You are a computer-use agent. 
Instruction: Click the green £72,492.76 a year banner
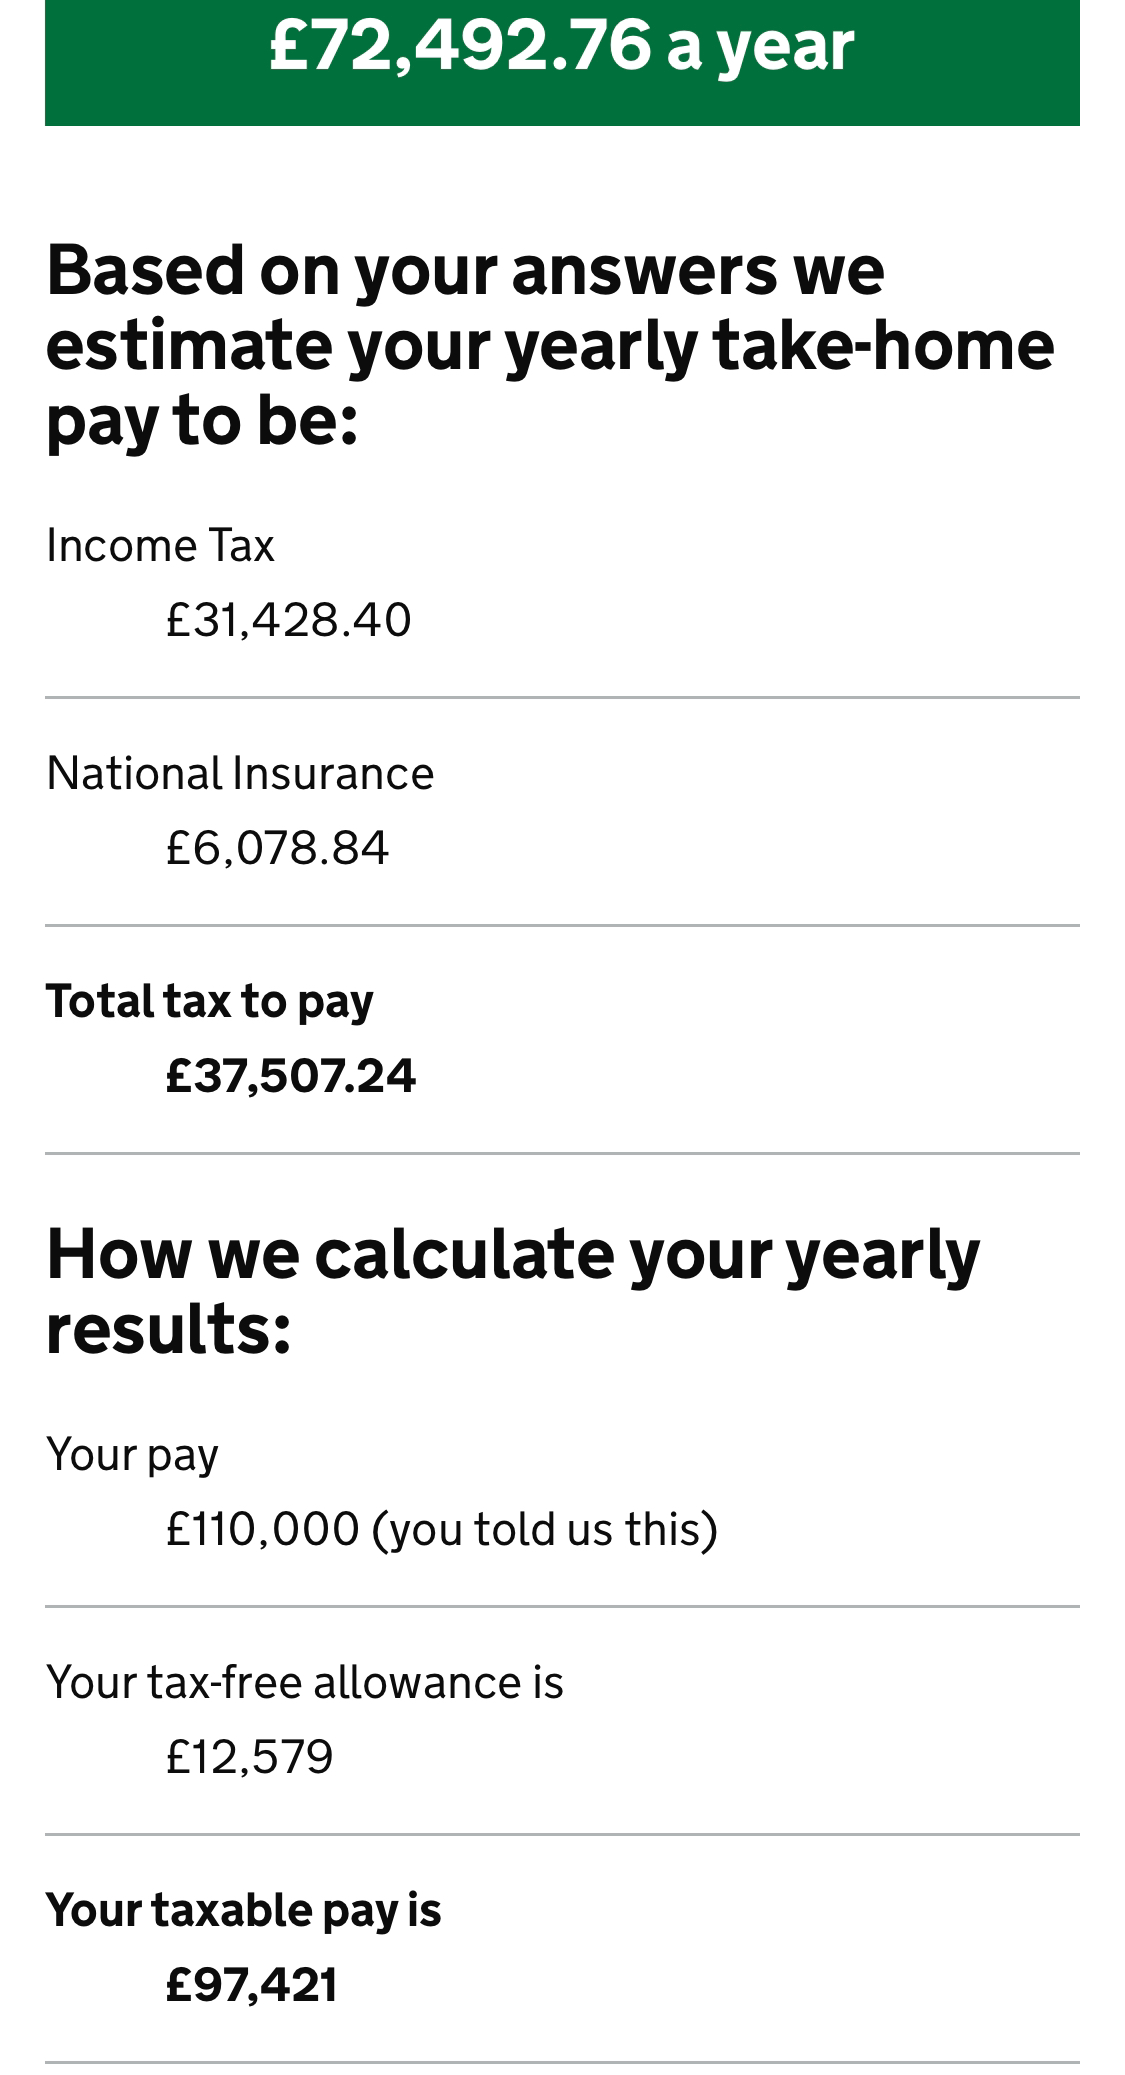562,62
